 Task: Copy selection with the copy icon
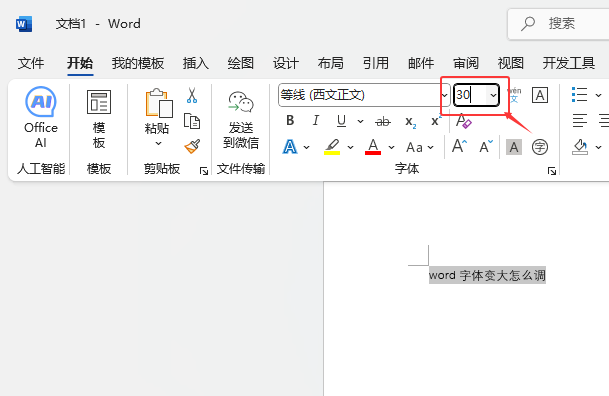coord(192,121)
